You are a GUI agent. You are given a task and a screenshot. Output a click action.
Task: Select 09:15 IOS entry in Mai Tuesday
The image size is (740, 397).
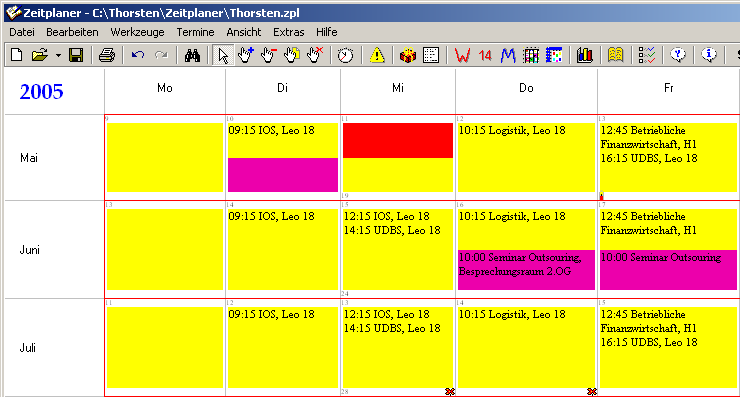271,130
